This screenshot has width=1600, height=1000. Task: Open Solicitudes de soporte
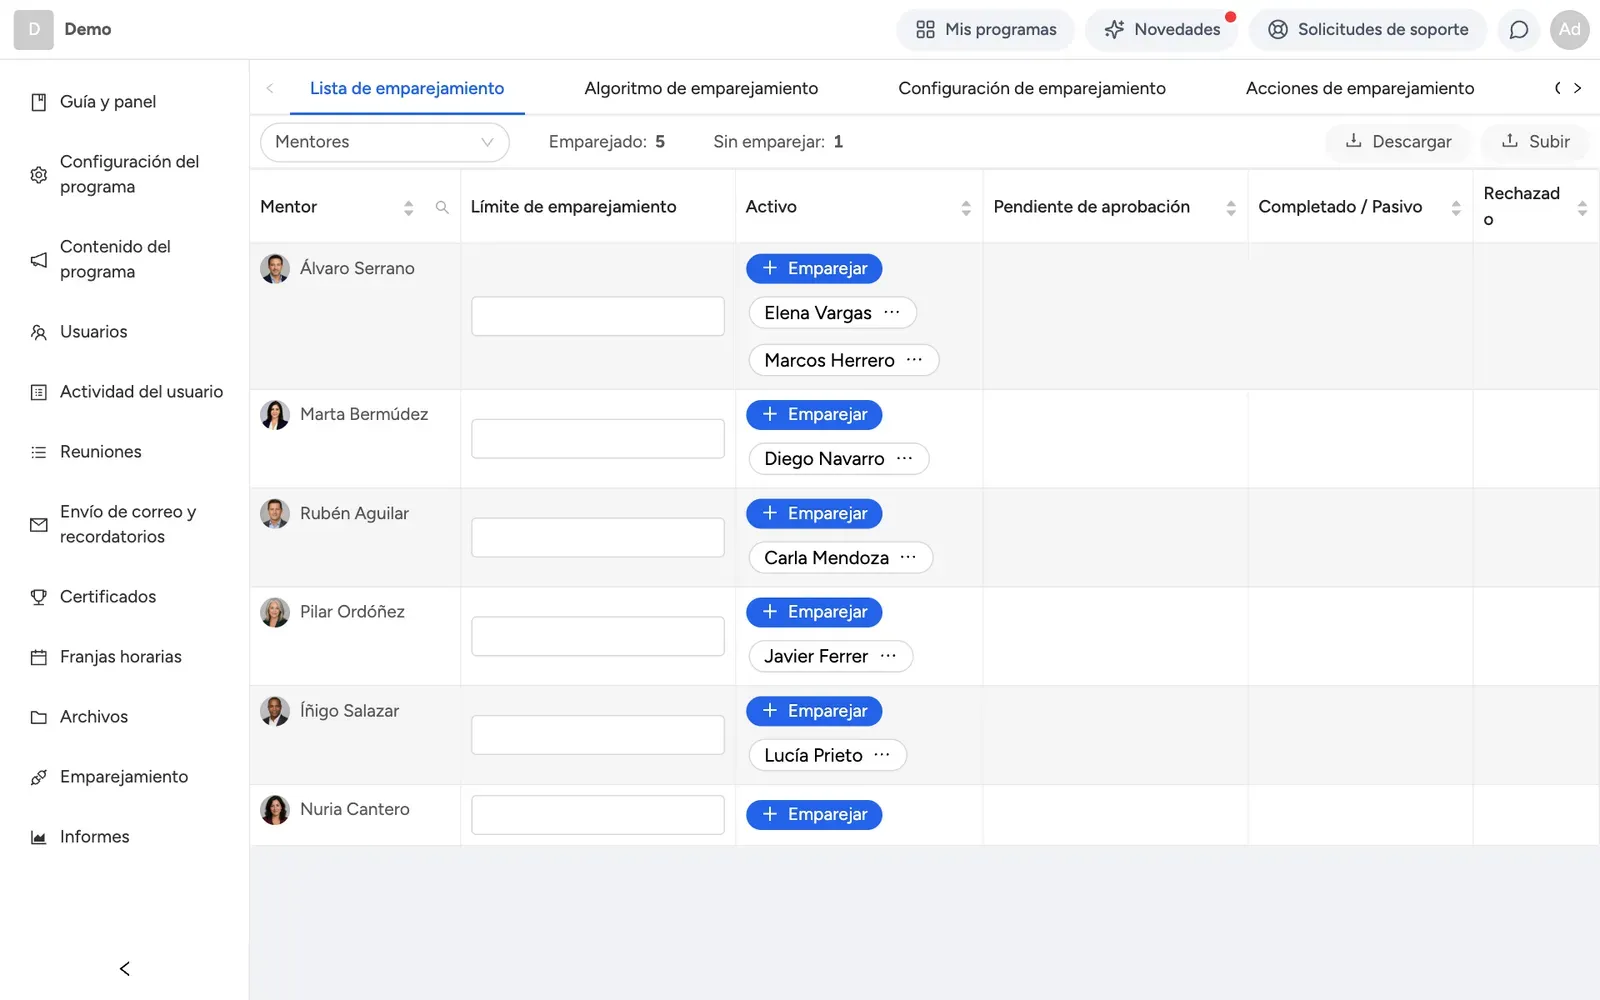[x=1368, y=30]
